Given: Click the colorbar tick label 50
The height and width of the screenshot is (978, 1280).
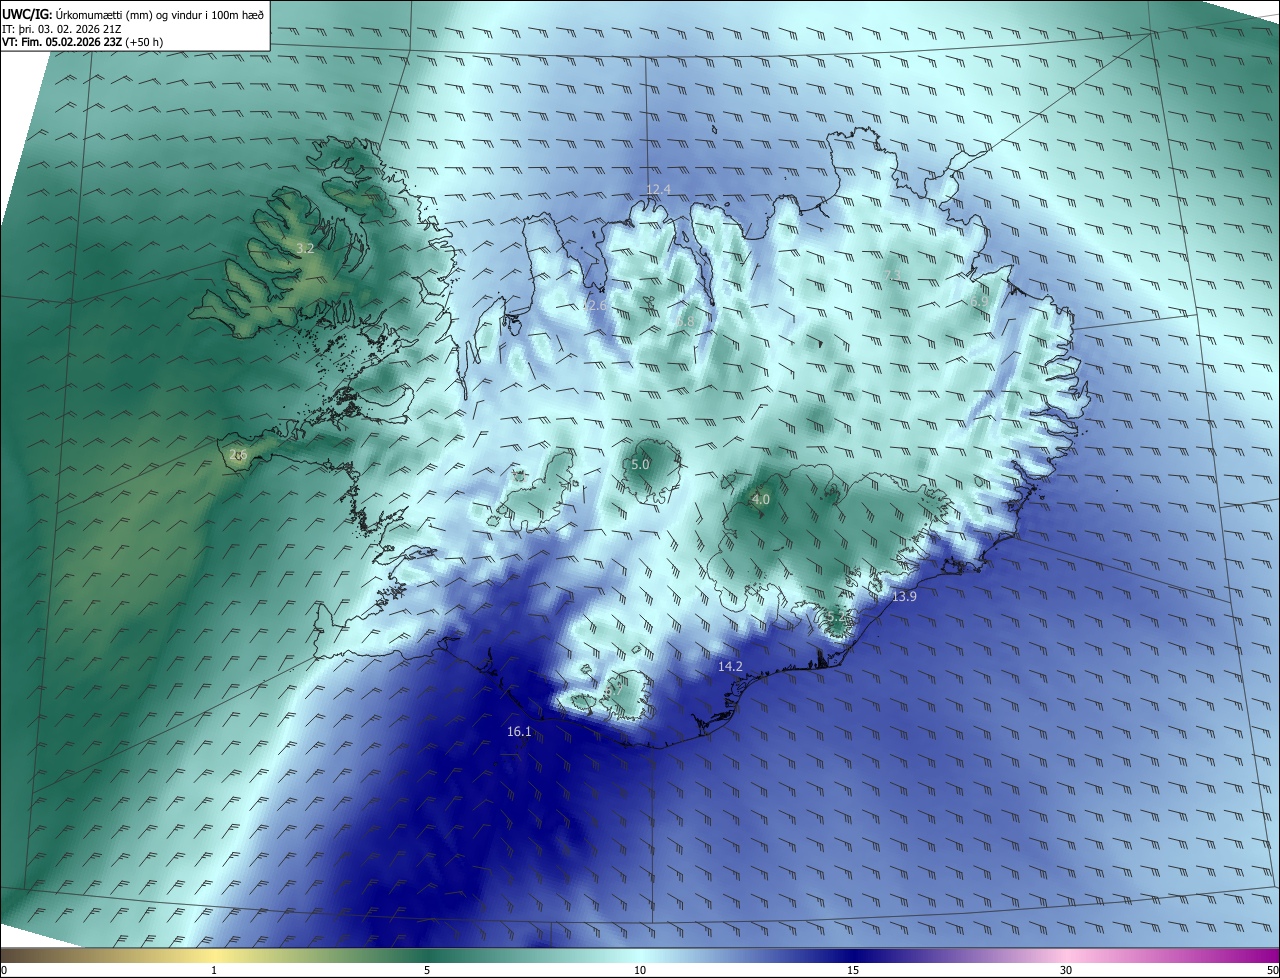Looking at the screenshot, I should (1272, 970).
